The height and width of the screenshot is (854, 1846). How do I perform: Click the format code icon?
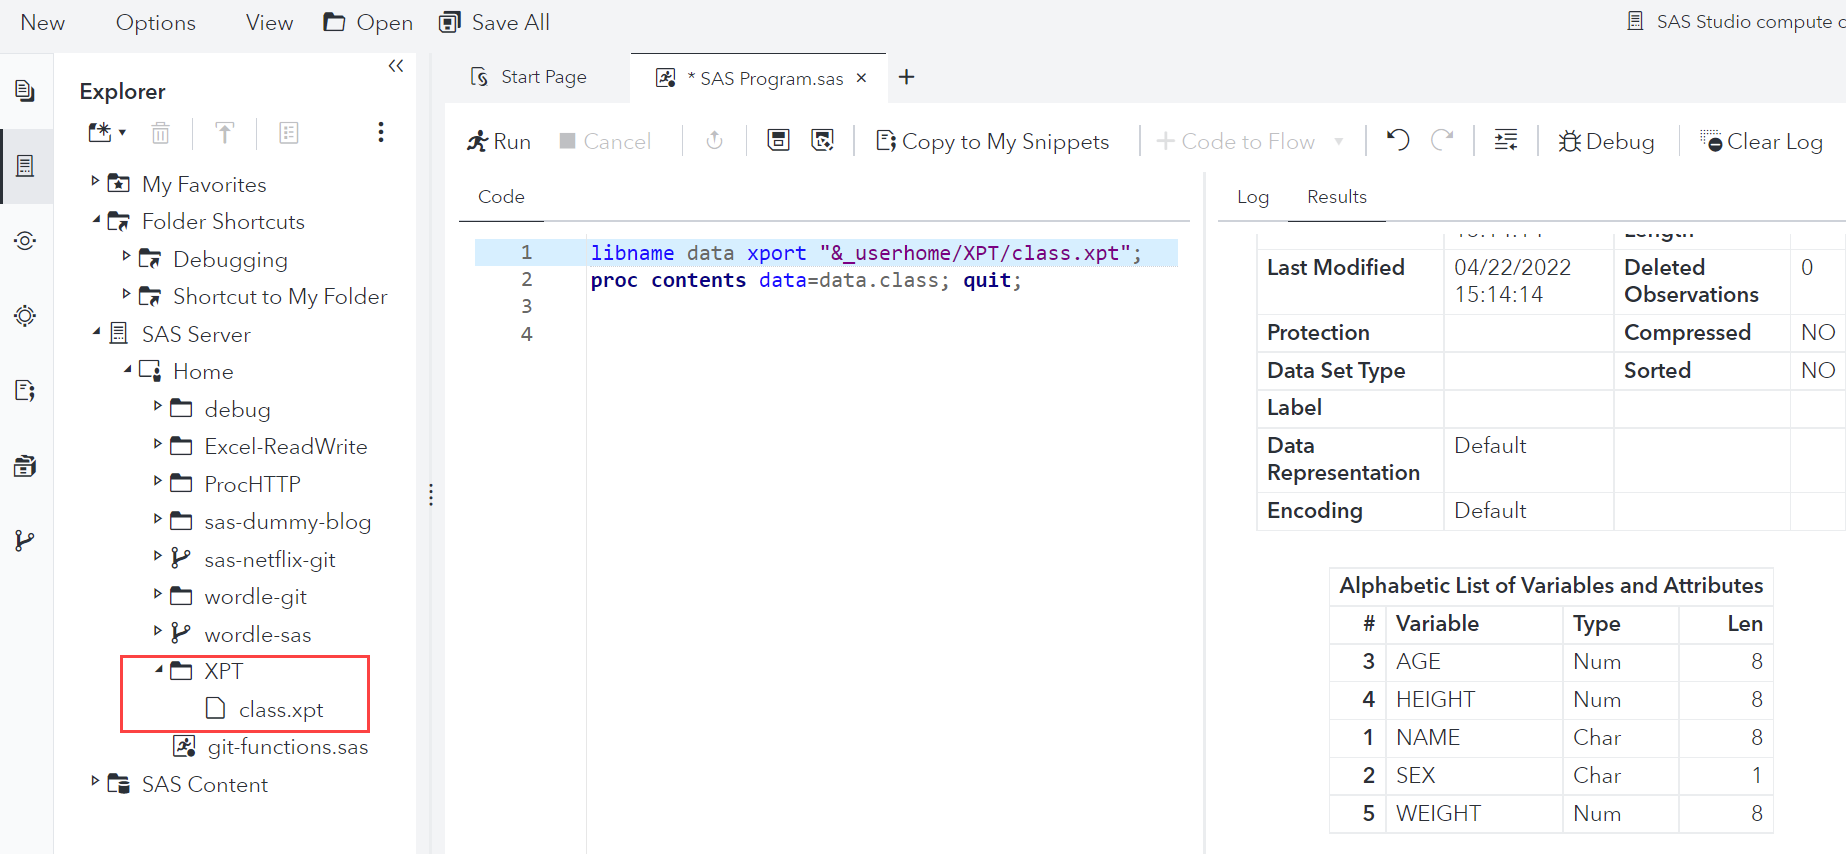coord(1505,141)
